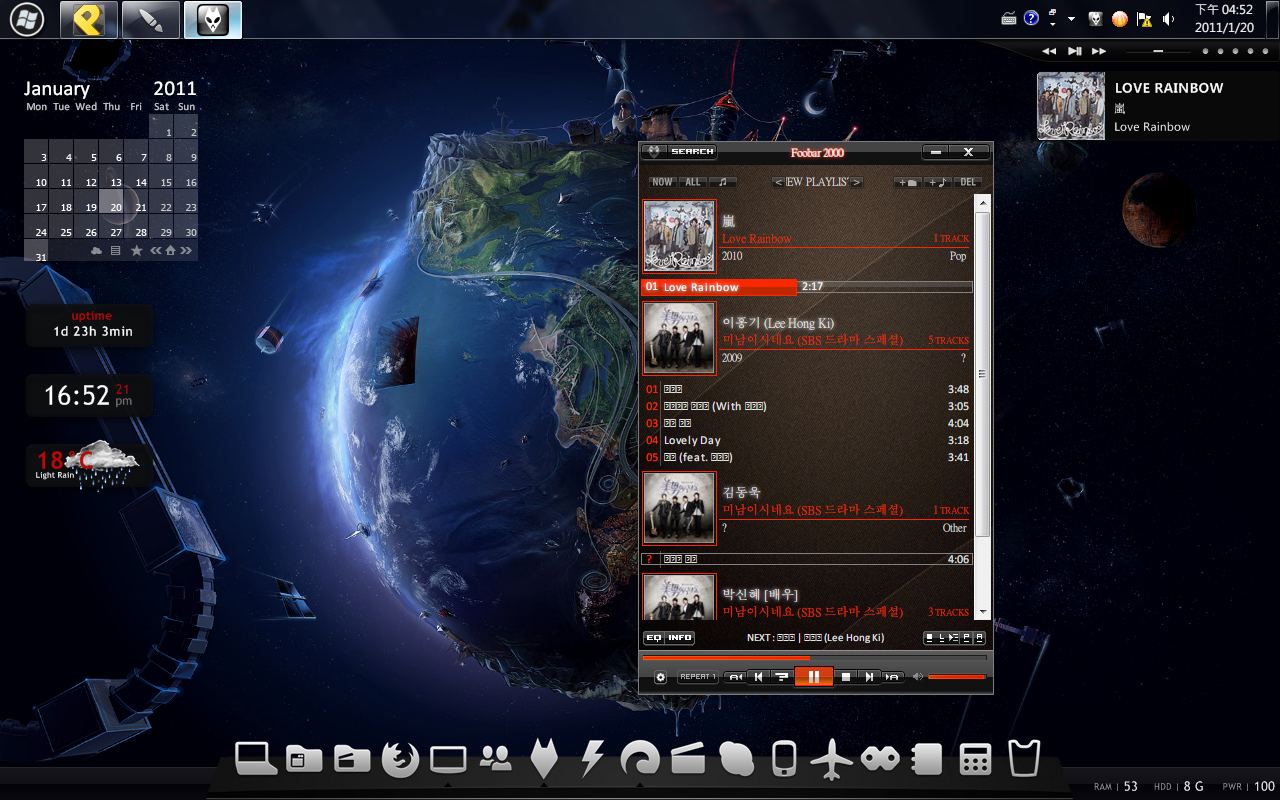The width and height of the screenshot is (1280, 800).
Task: Open the Windows Start orb
Action: [x=27, y=19]
